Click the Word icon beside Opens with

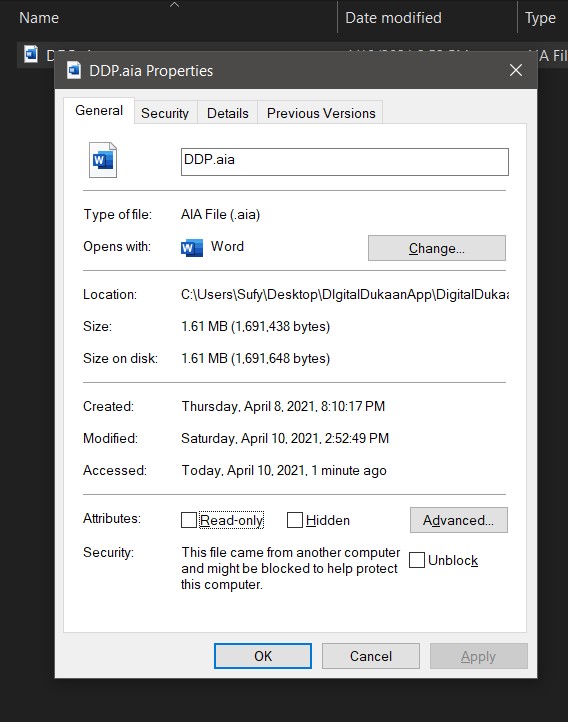191,248
